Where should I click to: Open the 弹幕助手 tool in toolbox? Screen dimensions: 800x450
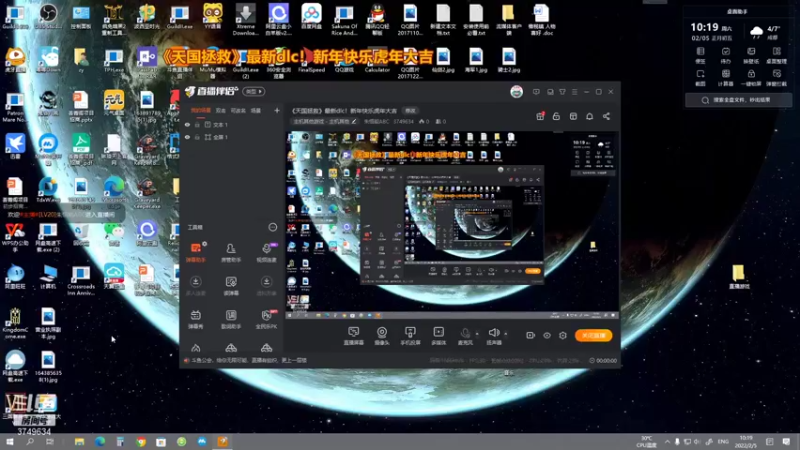coord(195,252)
